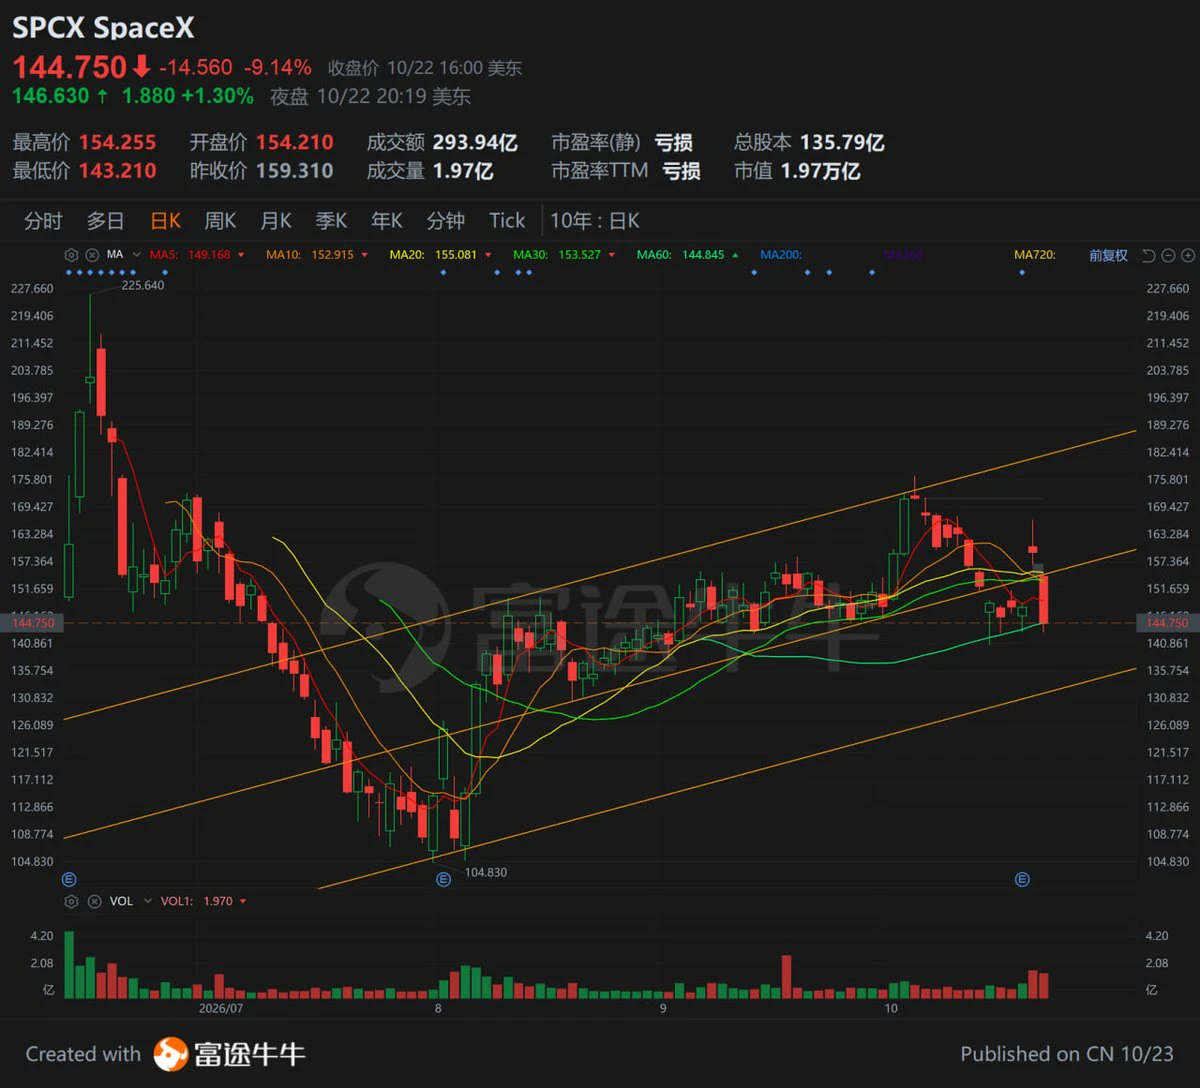Switch to the 分时 intraday tab
Screen dimensions: 1200x1088
tap(43, 221)
